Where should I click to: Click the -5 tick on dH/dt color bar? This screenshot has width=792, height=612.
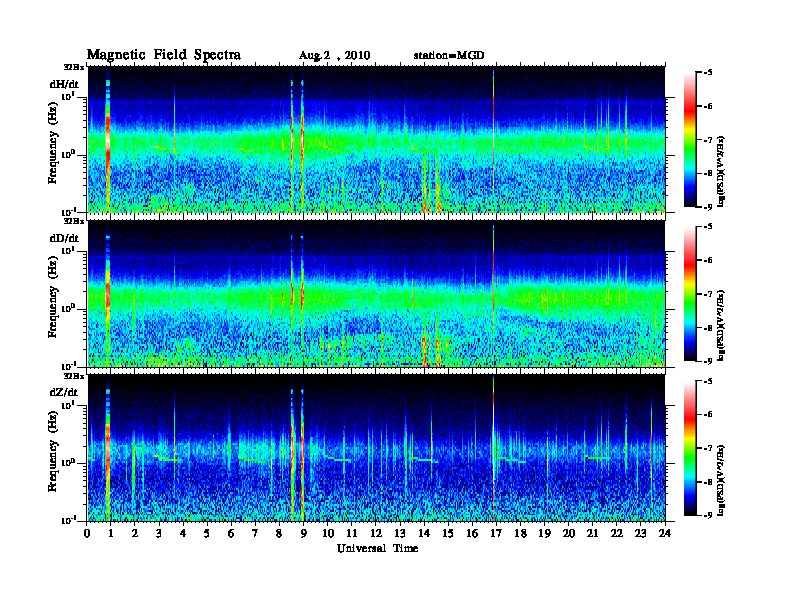tap(708, 73)
